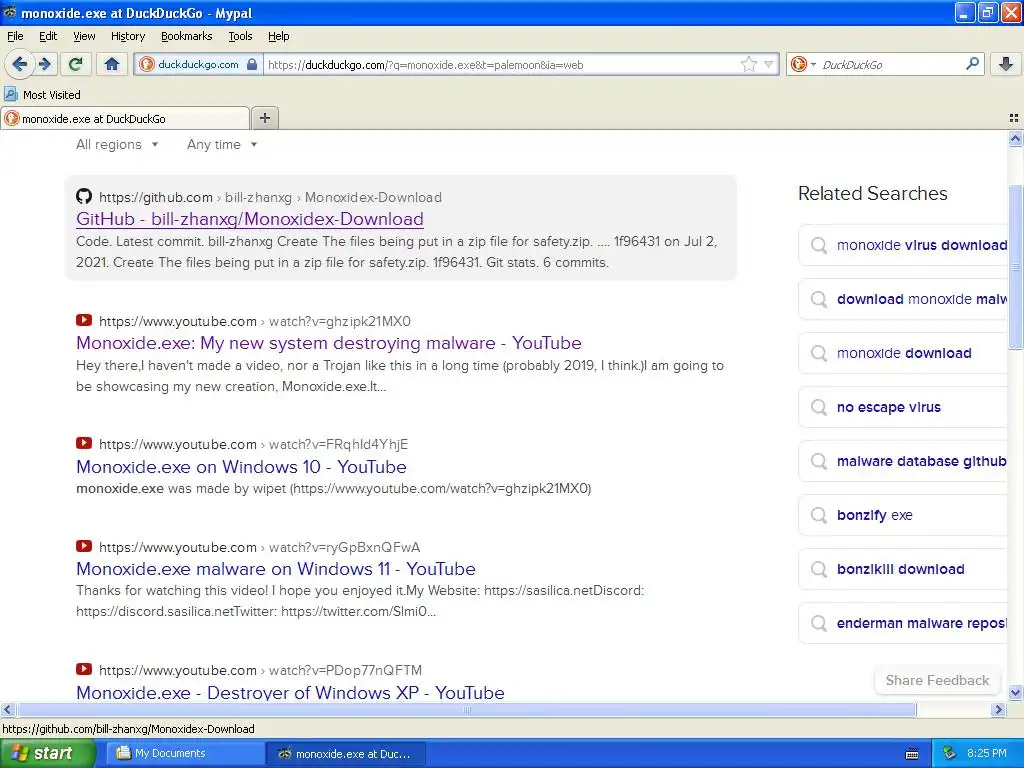Screen dimensions: 1024x768
Task: Switch to My Documents taskbar window
Action: click(186, 754)
